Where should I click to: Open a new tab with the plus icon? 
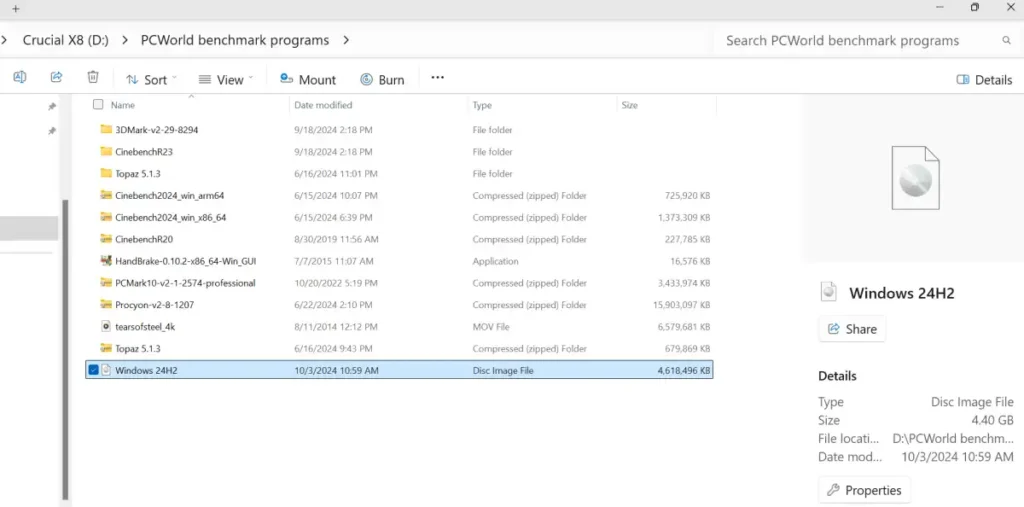[x=16, y=8]
